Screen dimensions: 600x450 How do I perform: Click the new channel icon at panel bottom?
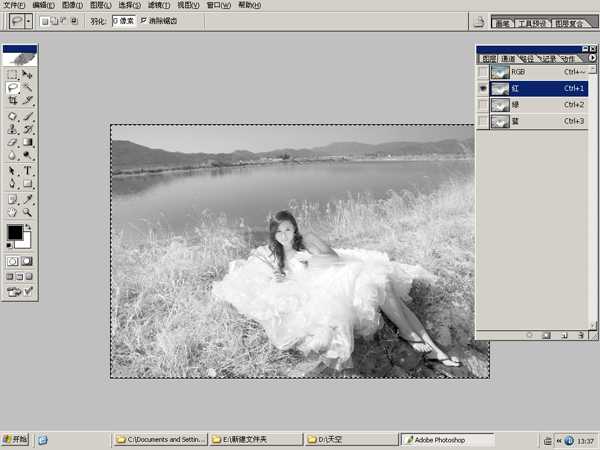[562, 336]
